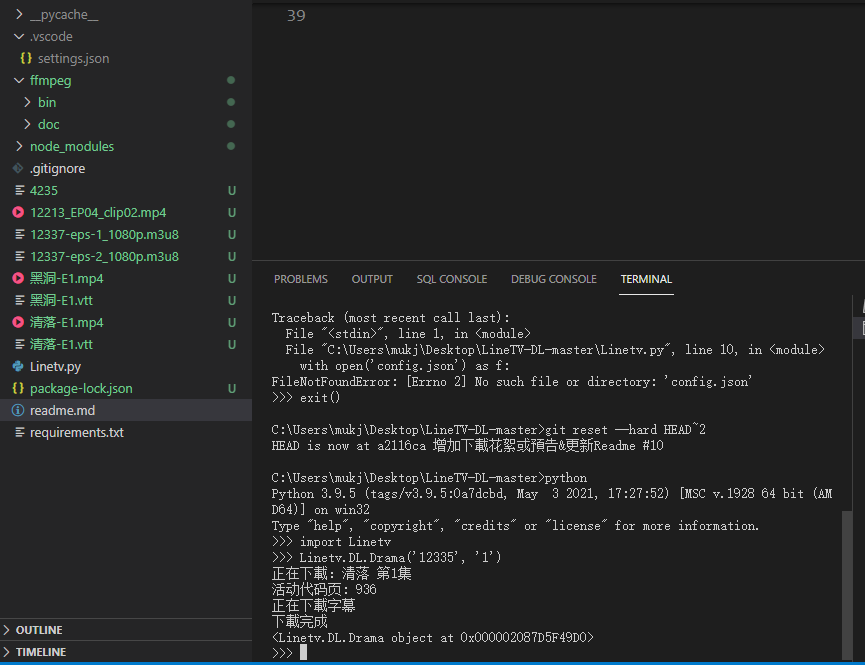Click the Linetv.py Python icon

[x=18, y=366]
